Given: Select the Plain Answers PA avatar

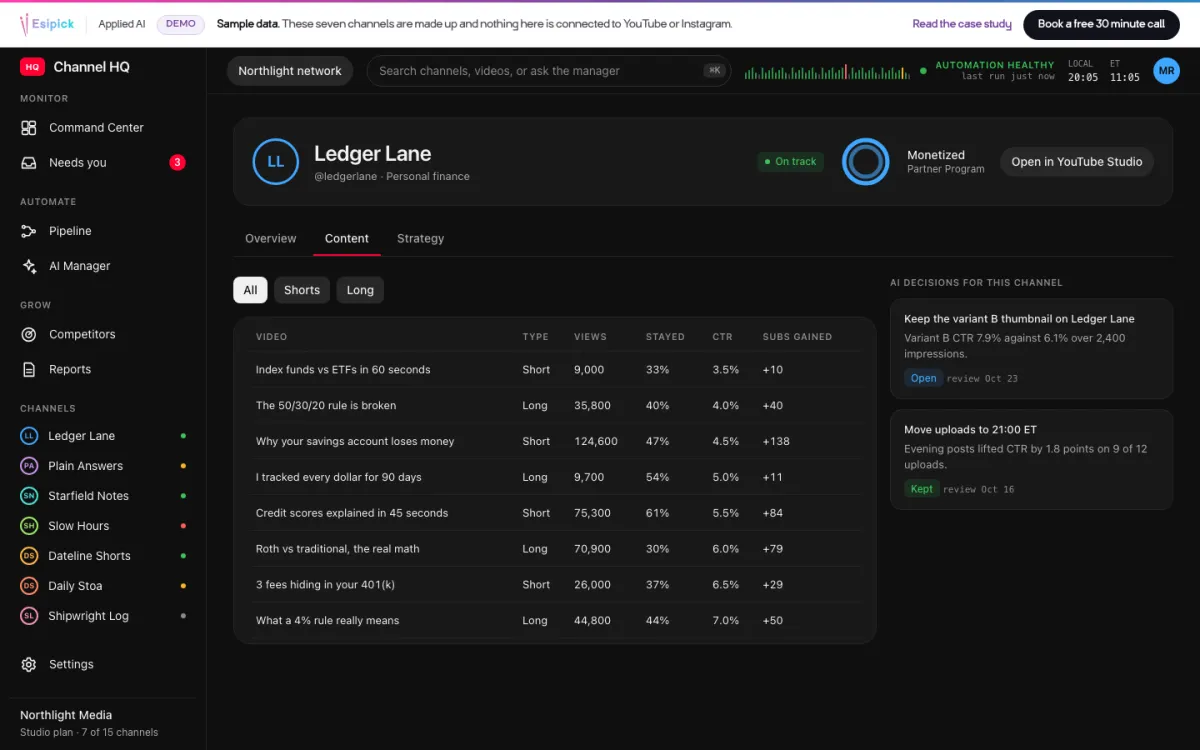Looking at the screenshot, I should [x=29, y=466].
